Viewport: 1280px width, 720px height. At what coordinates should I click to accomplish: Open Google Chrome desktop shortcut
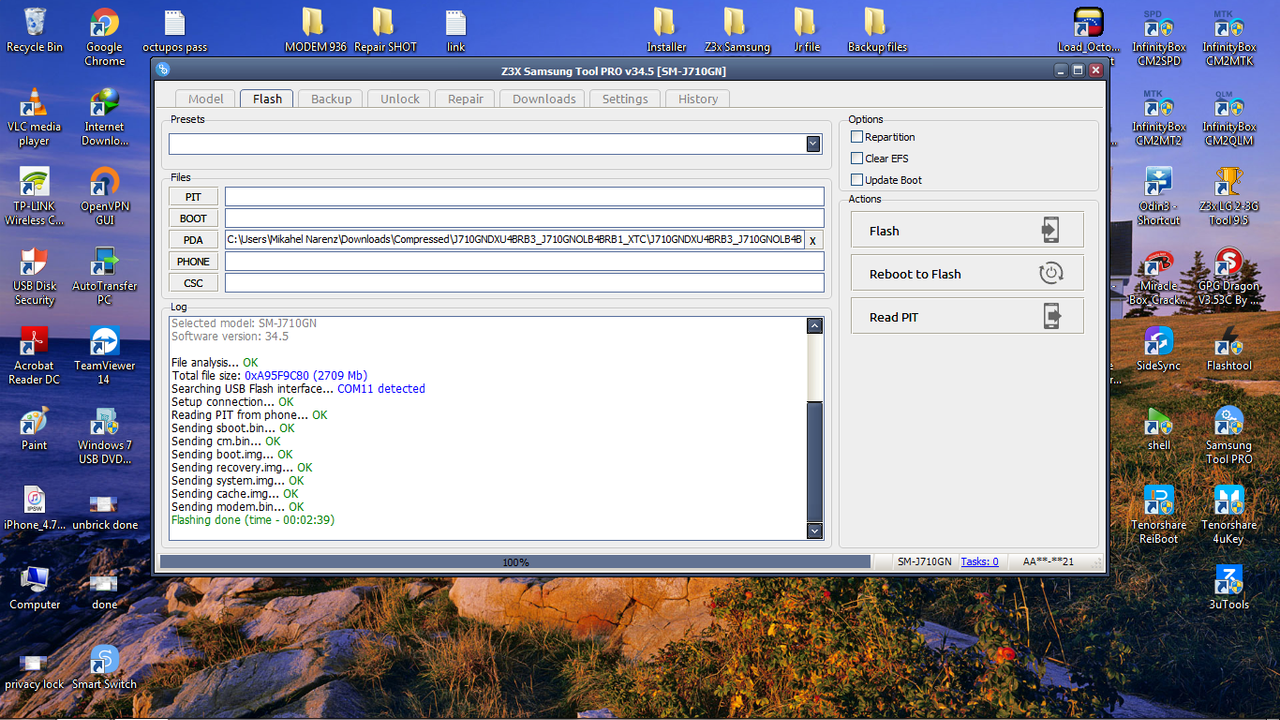[104, 37]
